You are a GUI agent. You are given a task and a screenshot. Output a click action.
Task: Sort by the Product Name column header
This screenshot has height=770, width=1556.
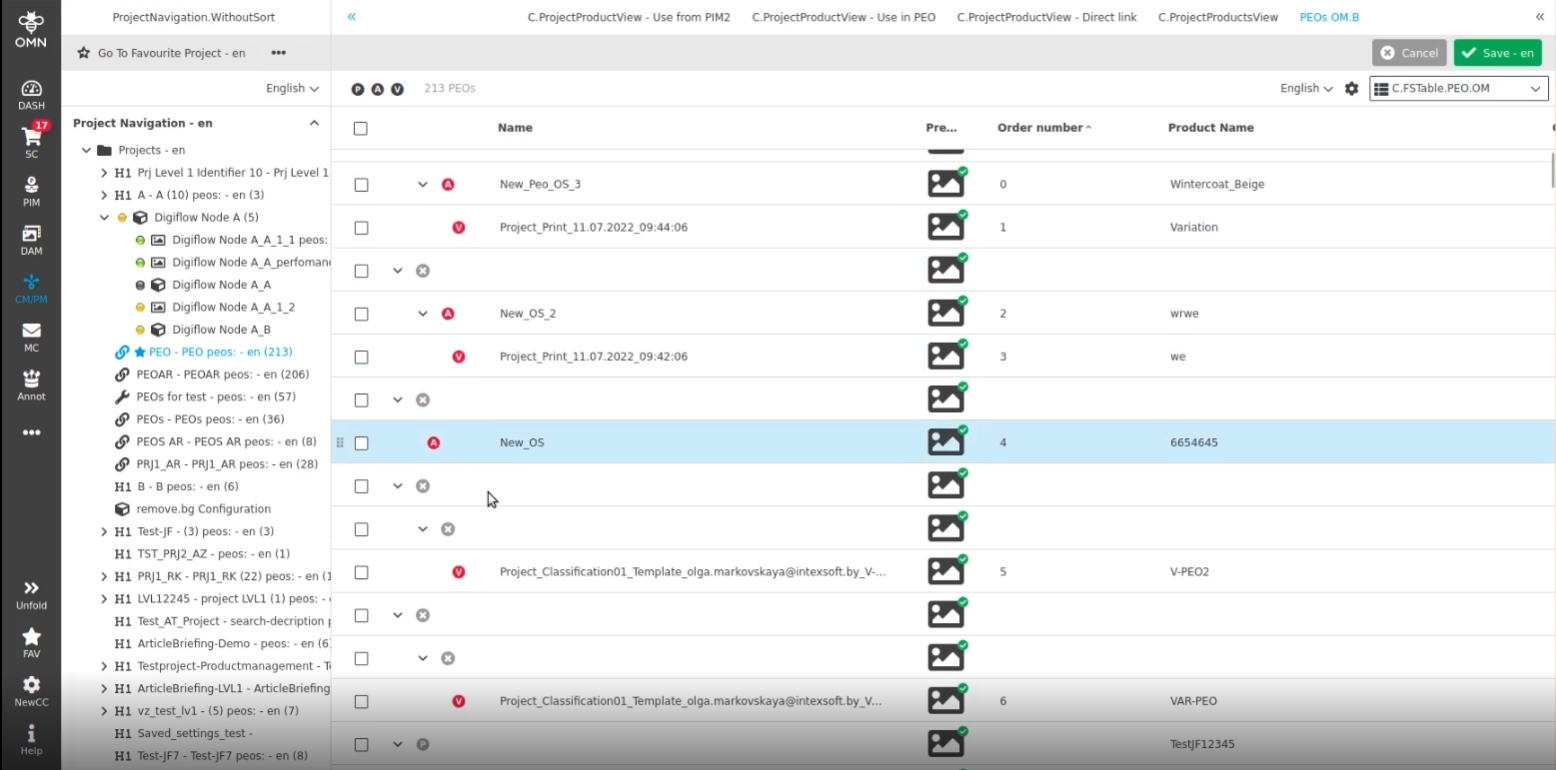(1211, 128)
